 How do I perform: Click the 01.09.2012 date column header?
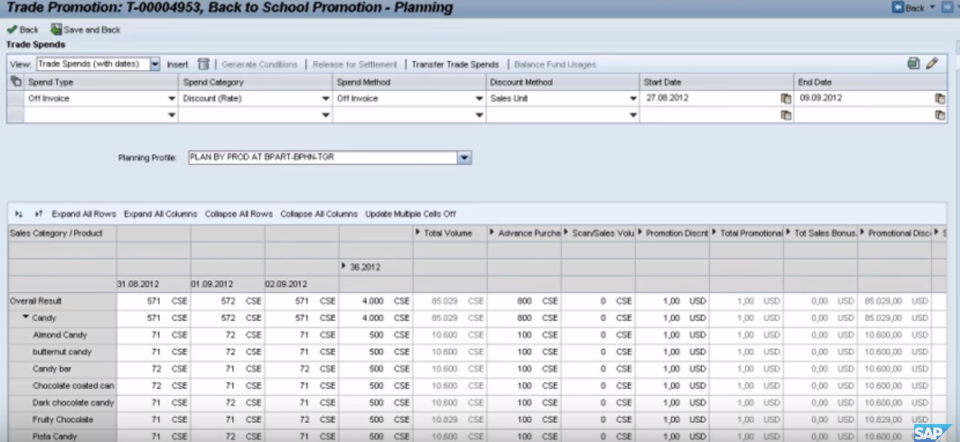click(x=212, y=284)
